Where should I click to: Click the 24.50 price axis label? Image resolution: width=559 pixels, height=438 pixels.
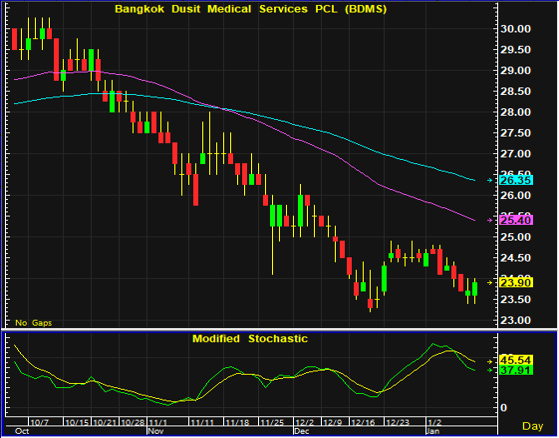click(516, 258)
